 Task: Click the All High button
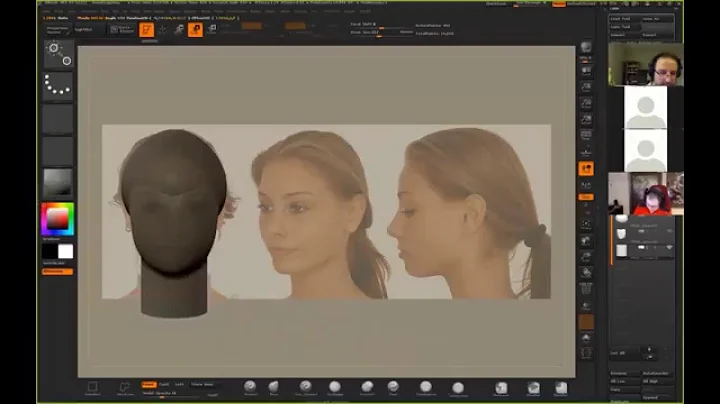pos(658,382)
